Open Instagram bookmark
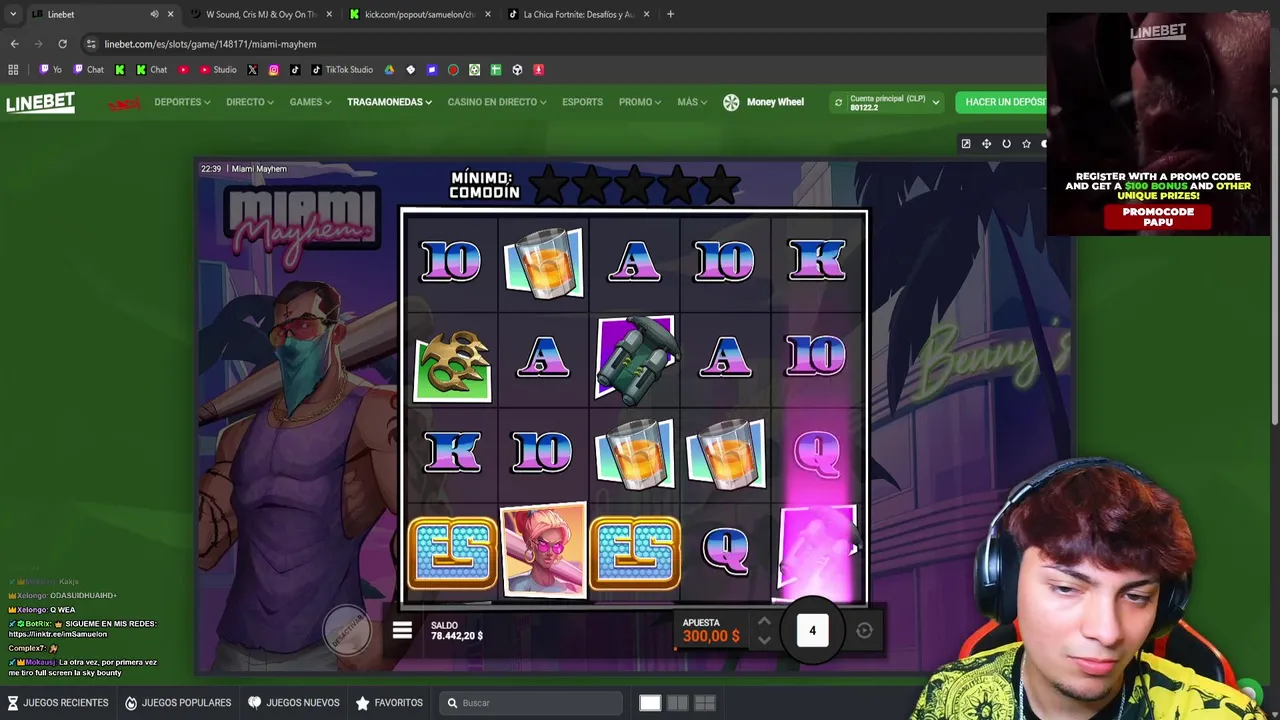This screenshot has height=720, width=1280. (x=273, y=70)
